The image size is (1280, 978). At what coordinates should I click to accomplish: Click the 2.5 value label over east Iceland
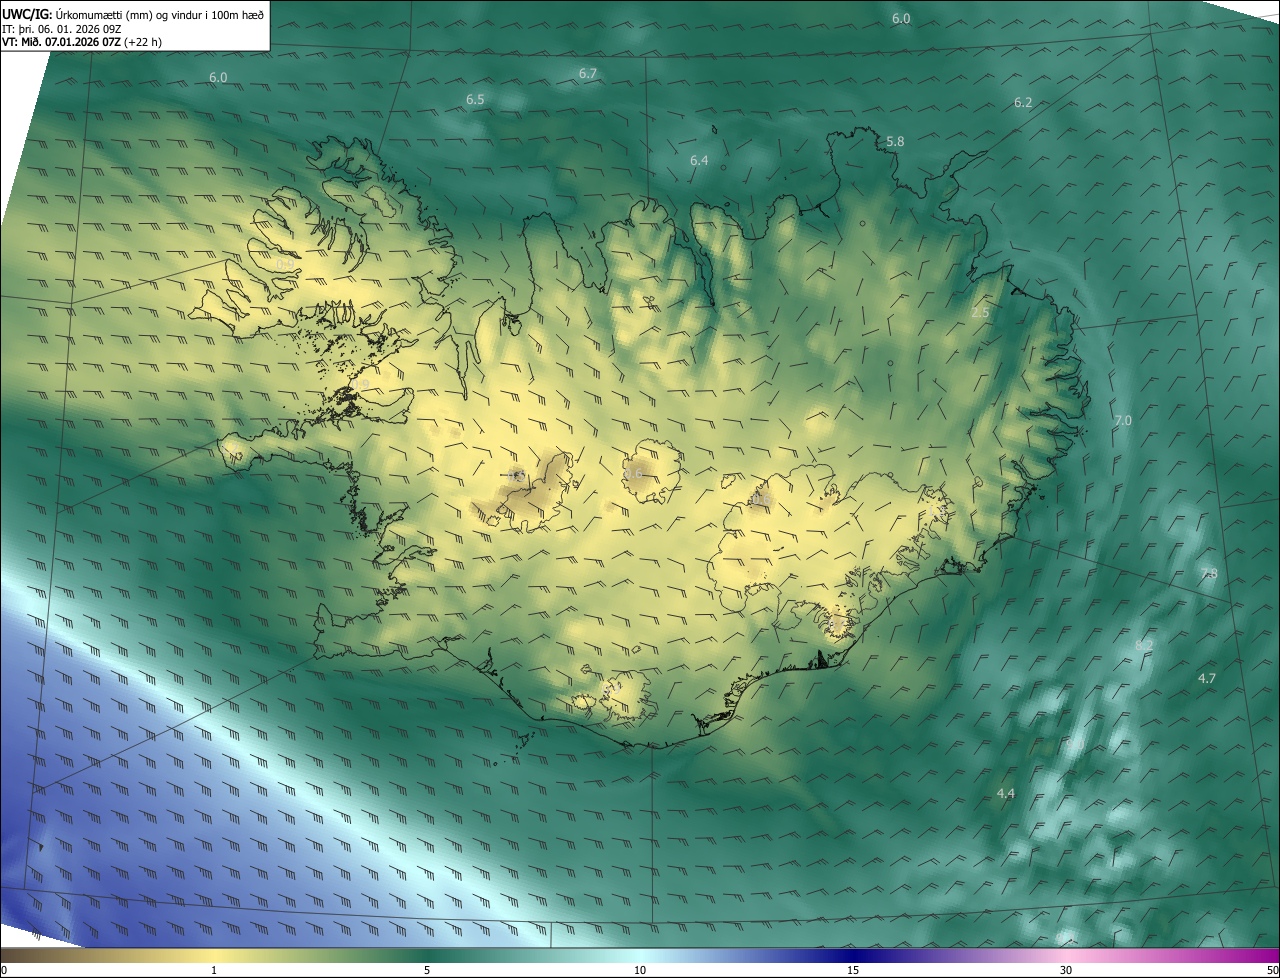980,313
